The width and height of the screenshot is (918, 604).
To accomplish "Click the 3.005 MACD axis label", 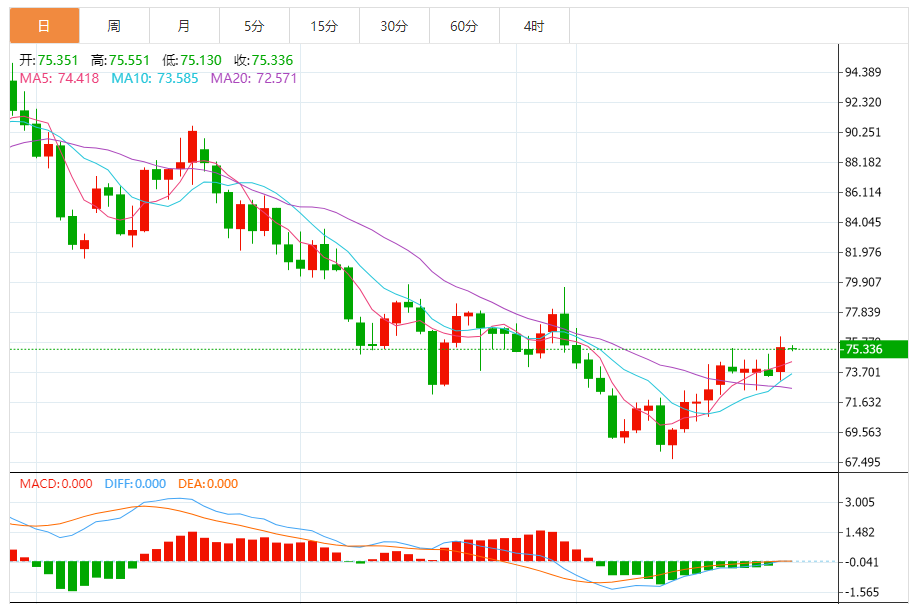I will point(860,502).
